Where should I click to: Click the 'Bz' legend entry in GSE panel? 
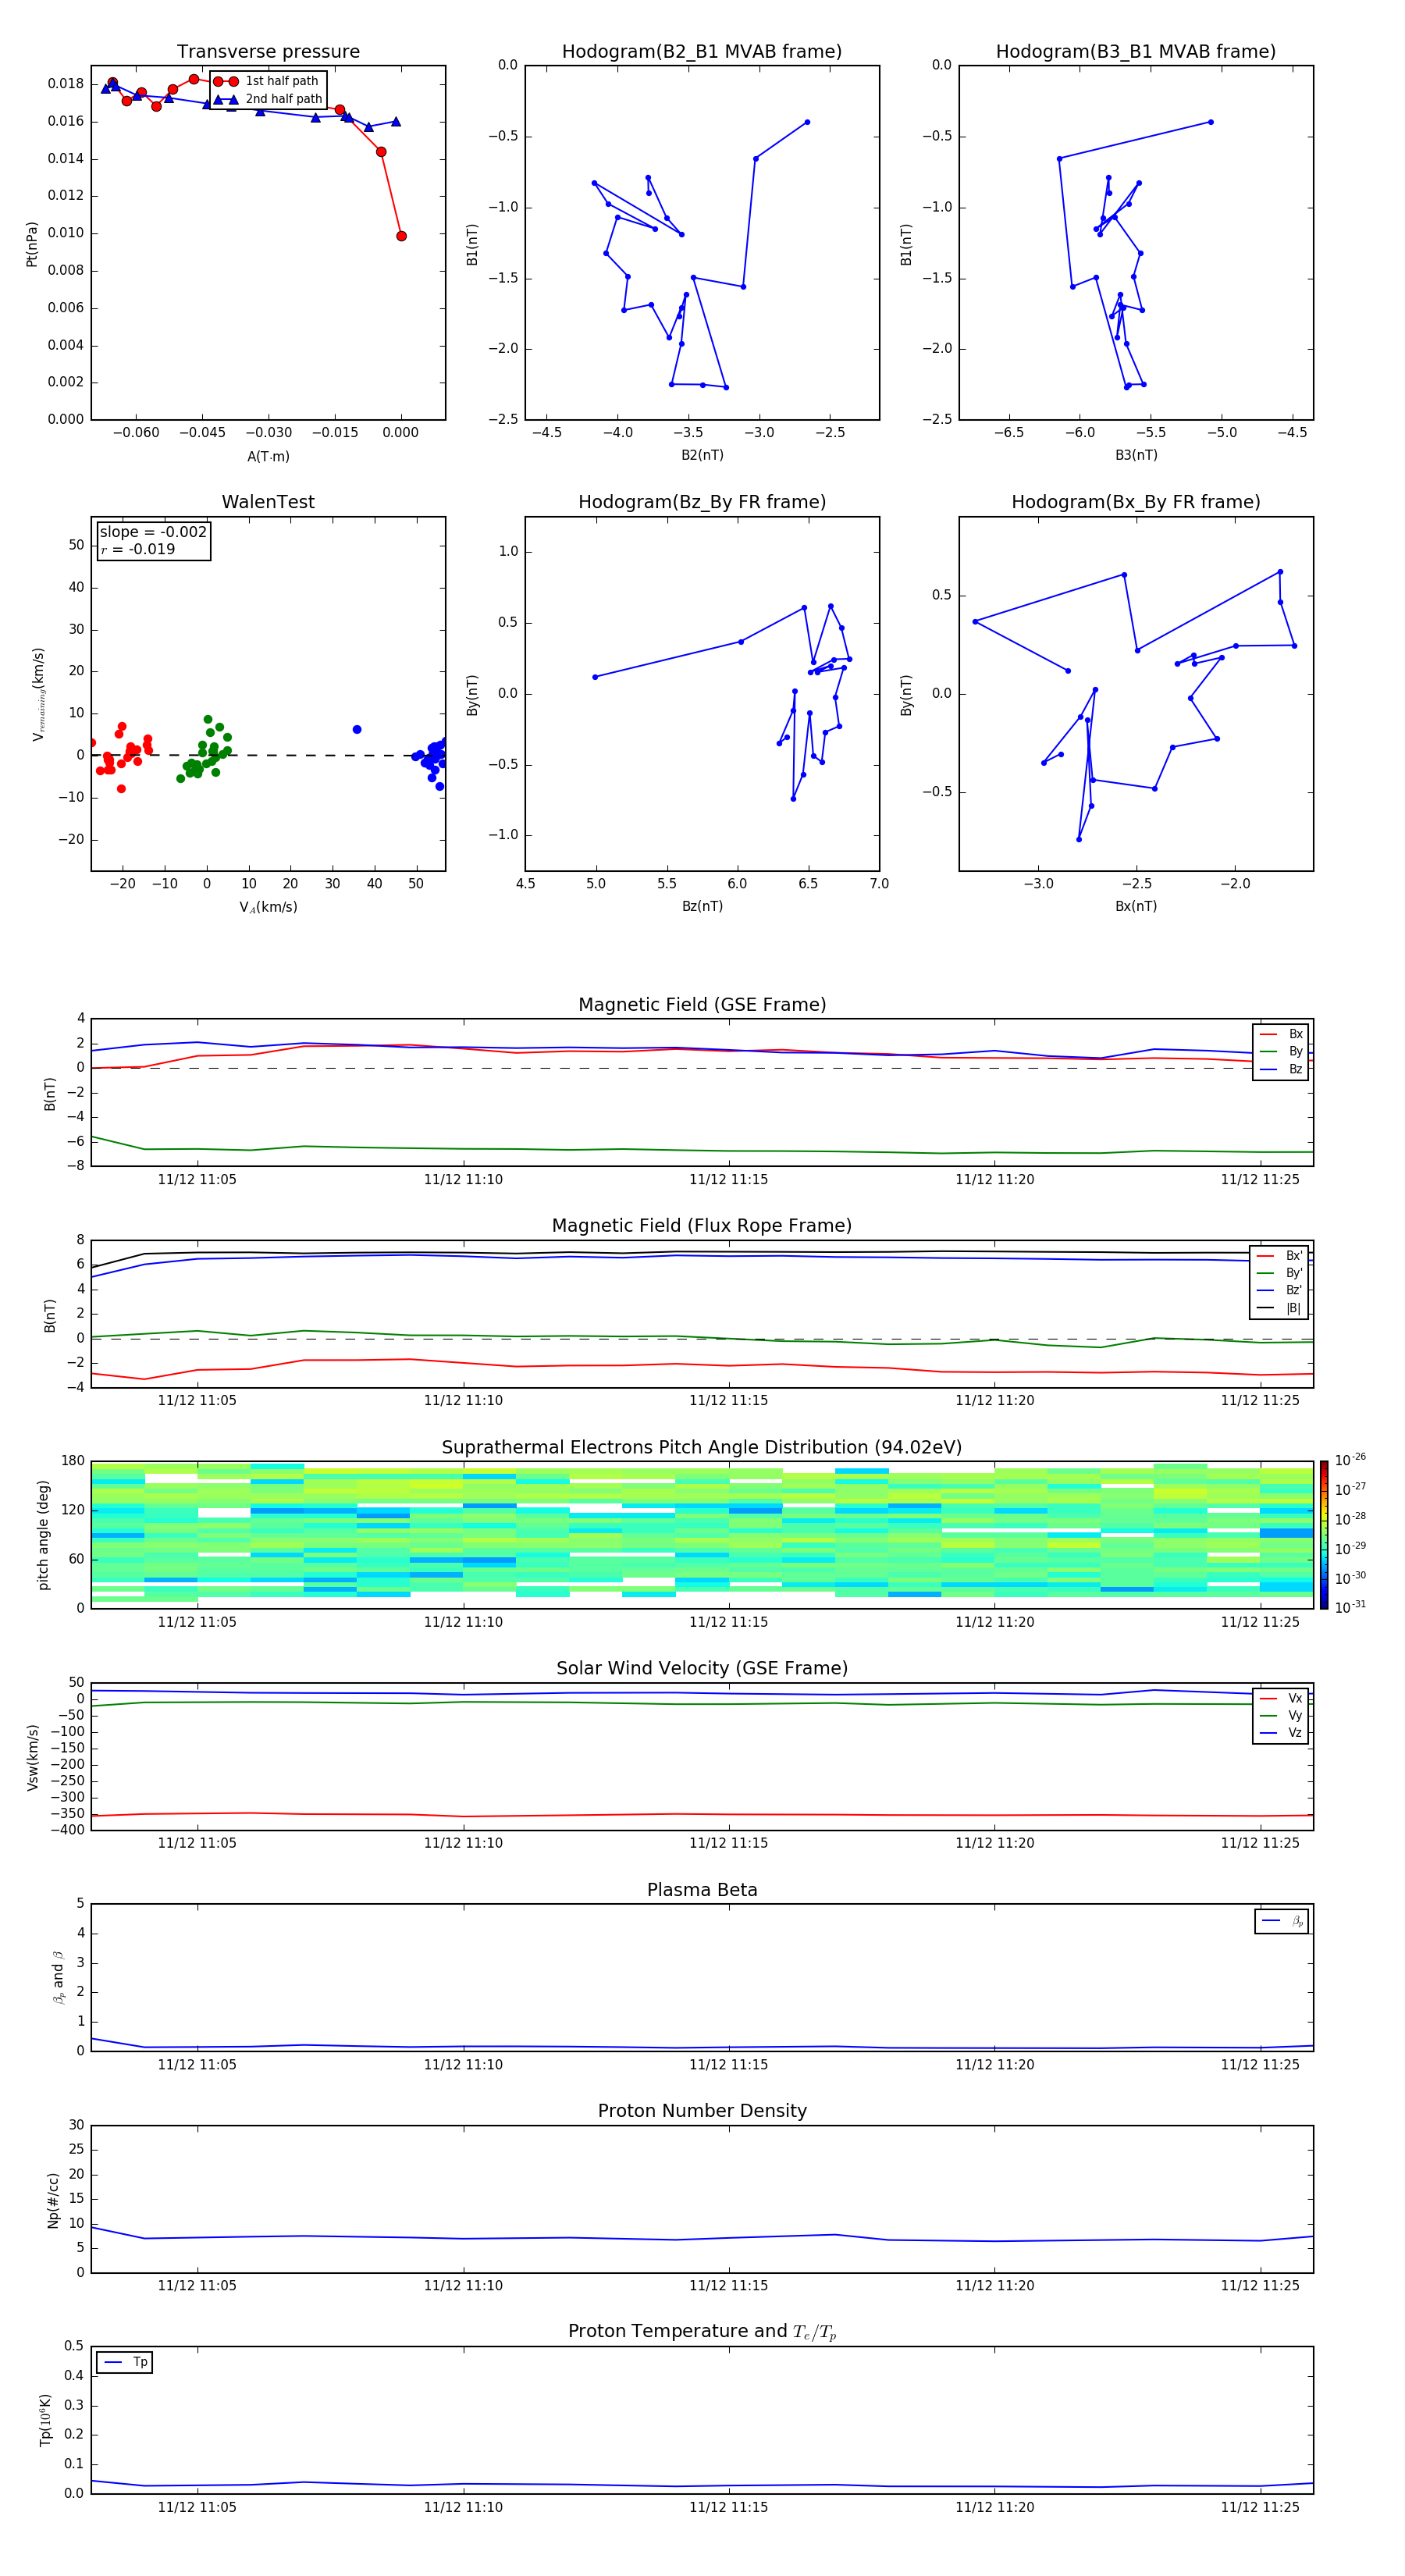tap(1281, 1069)
